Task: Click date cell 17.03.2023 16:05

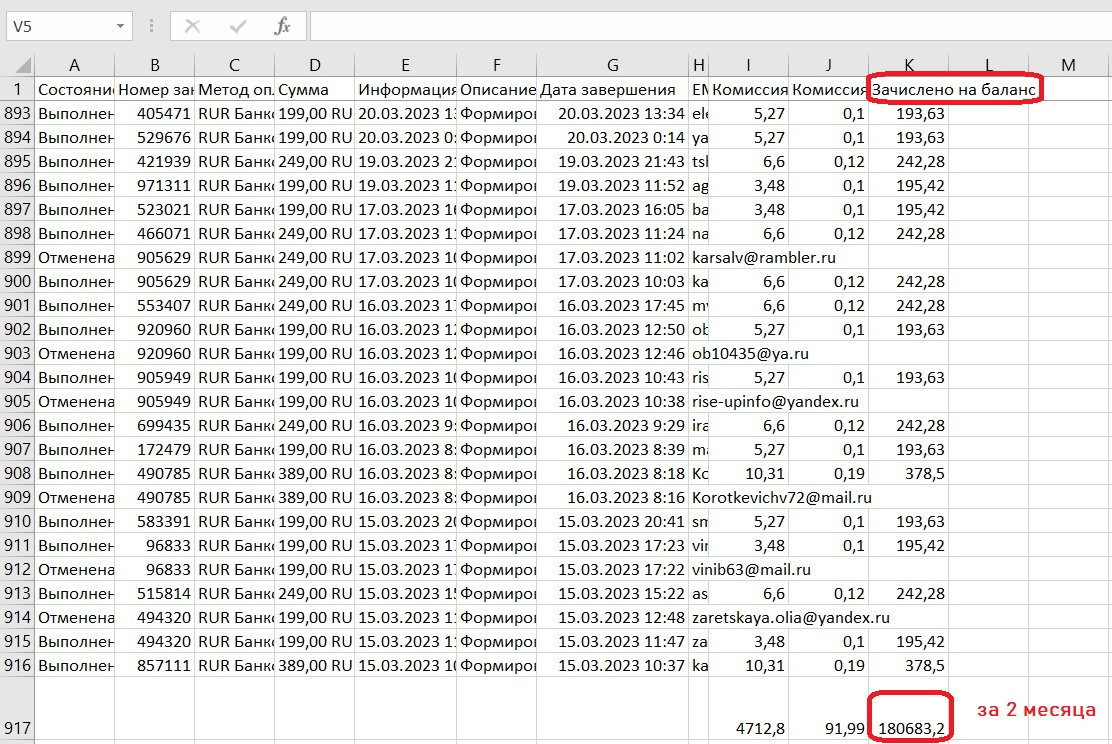Action: coord(613,209)
